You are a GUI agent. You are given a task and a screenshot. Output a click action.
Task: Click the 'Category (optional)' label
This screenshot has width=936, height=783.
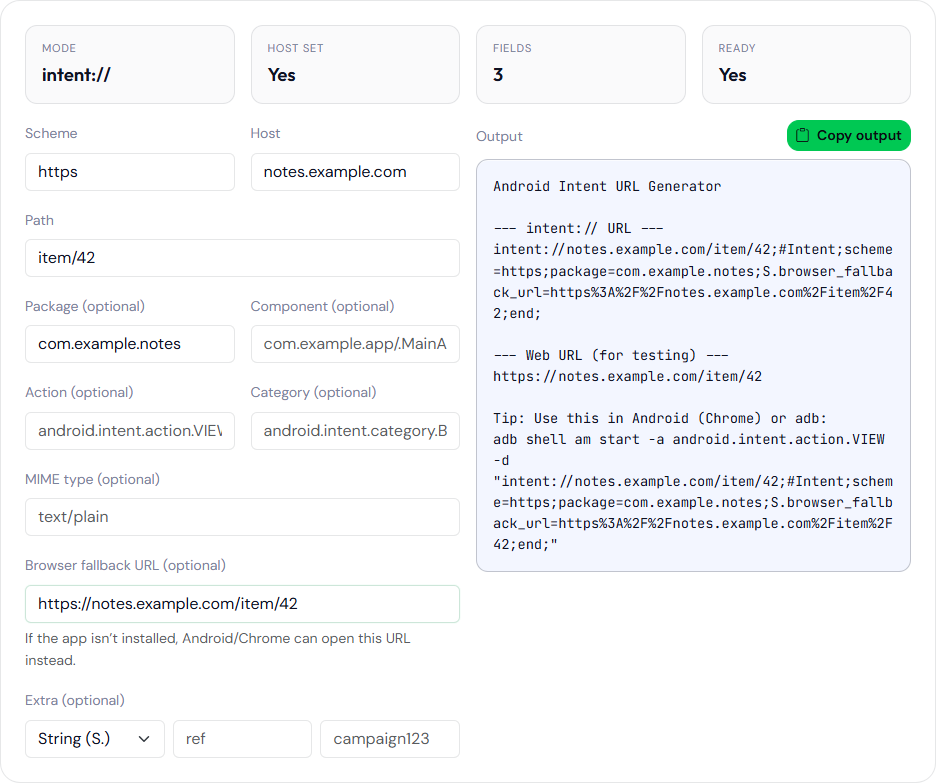(313, 392)
